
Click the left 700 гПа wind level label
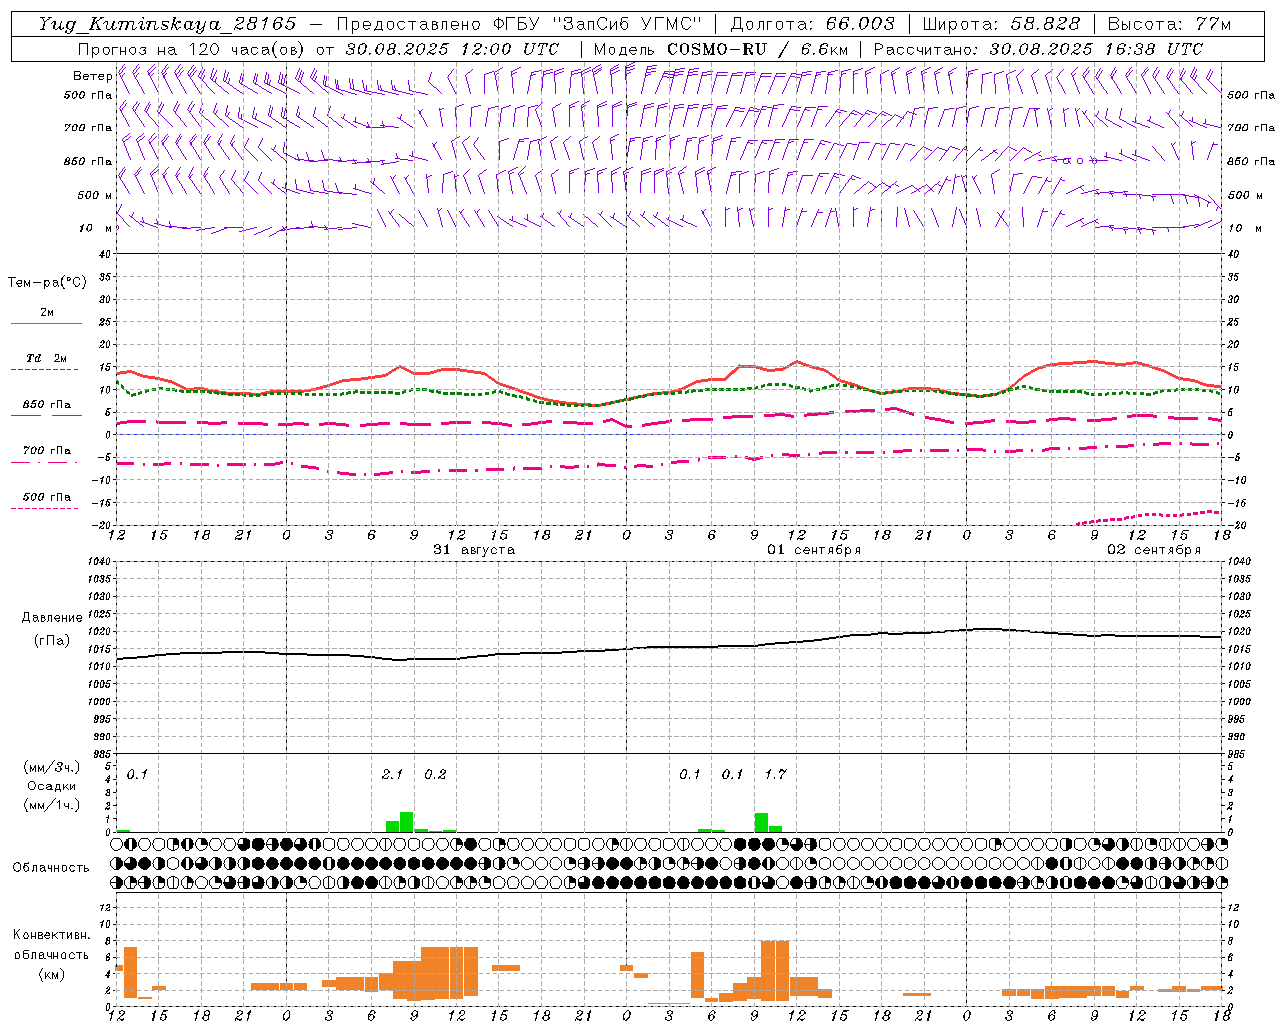click(x=88, y=128)
